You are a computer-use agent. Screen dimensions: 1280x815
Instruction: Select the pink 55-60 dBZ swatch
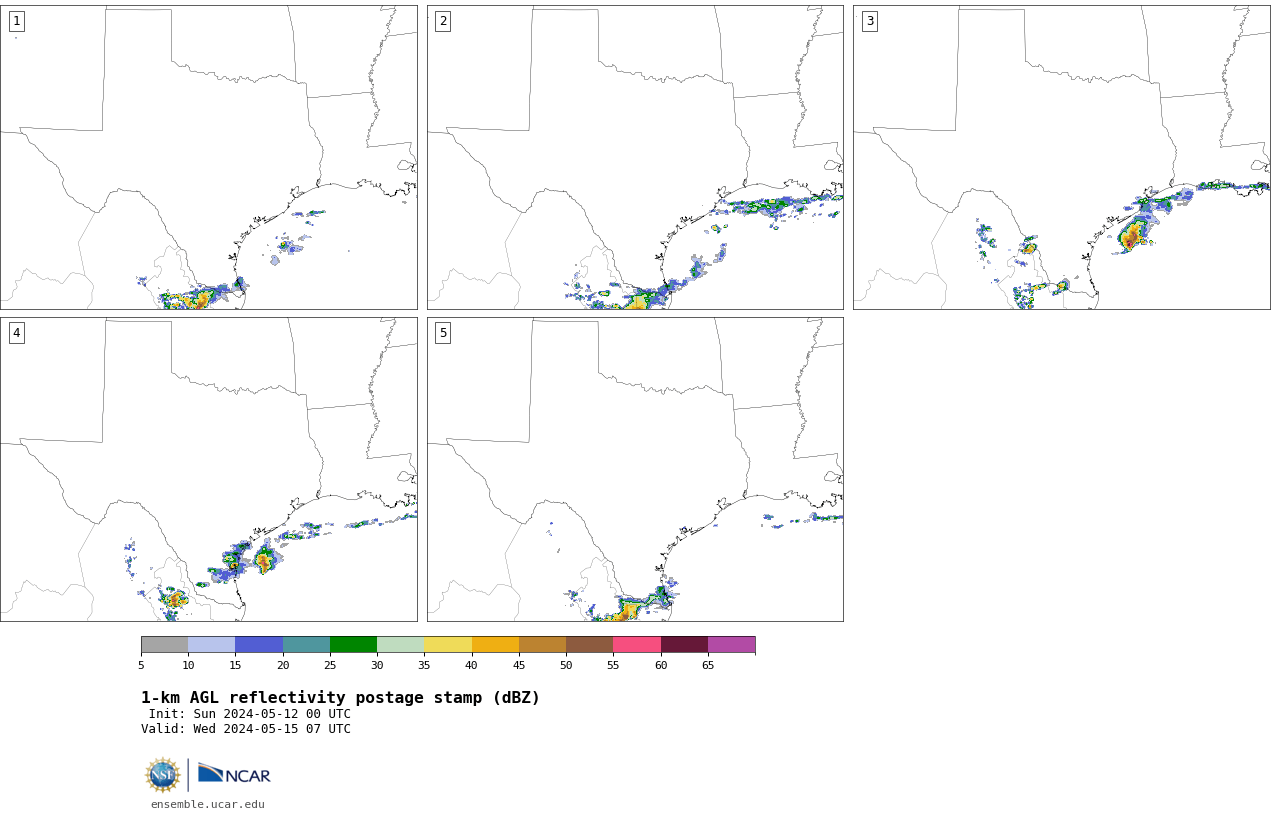pos(637,644)
